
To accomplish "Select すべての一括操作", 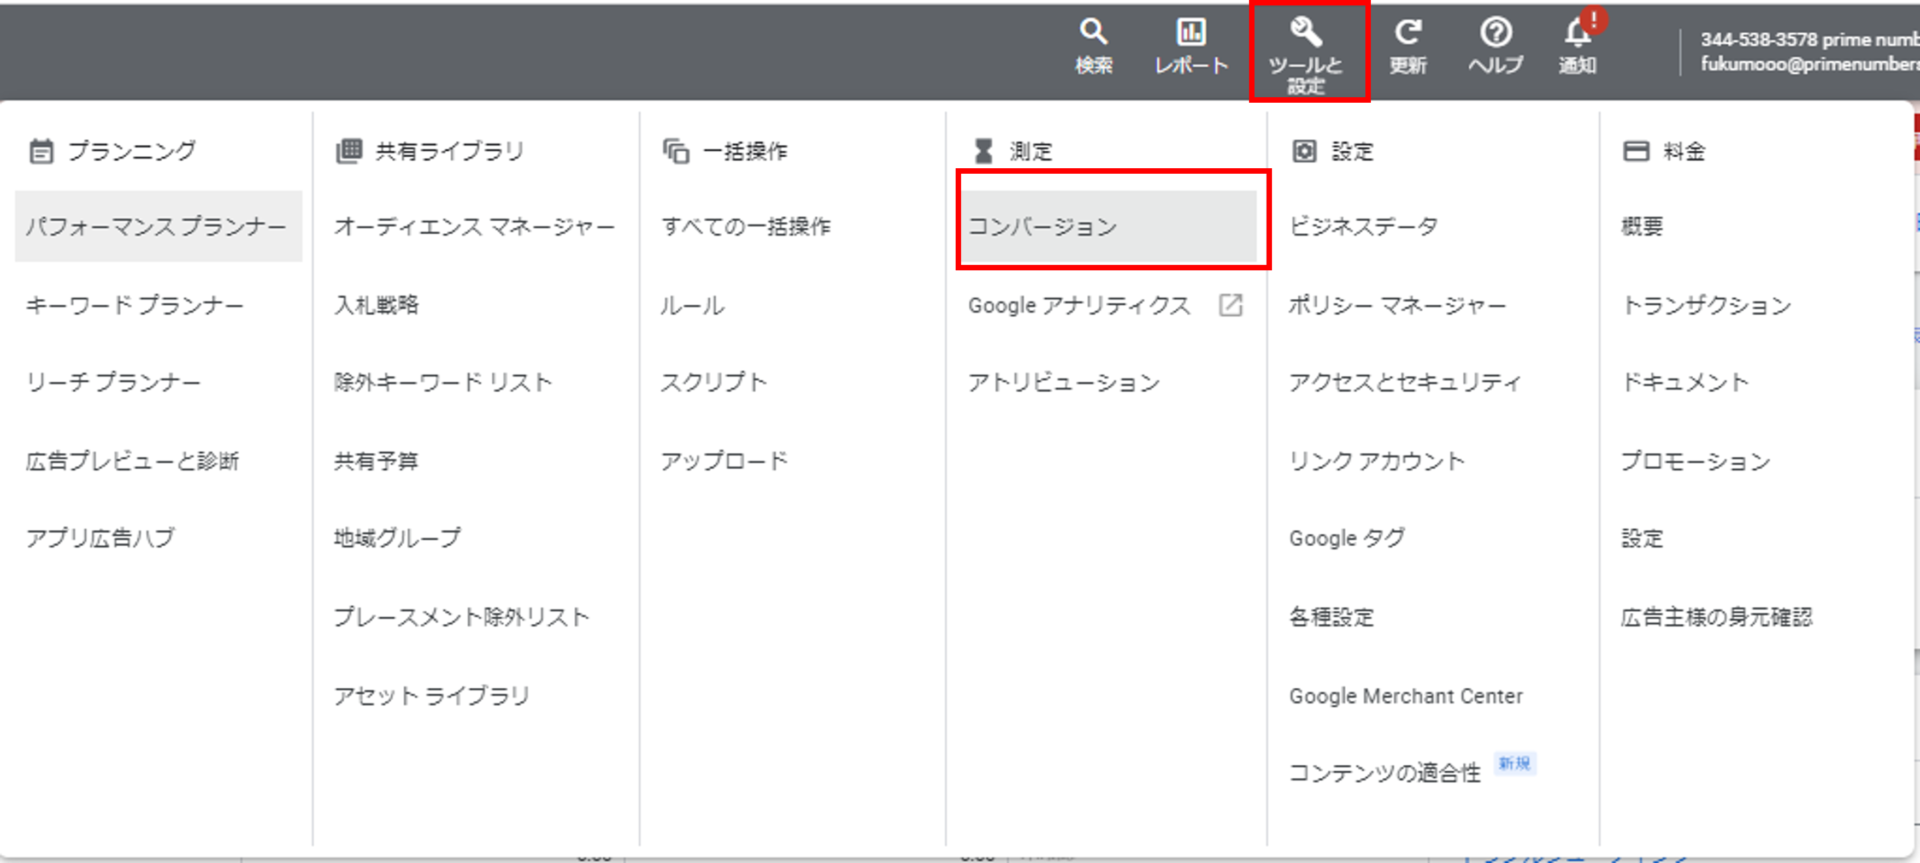I will click(746, 226).
